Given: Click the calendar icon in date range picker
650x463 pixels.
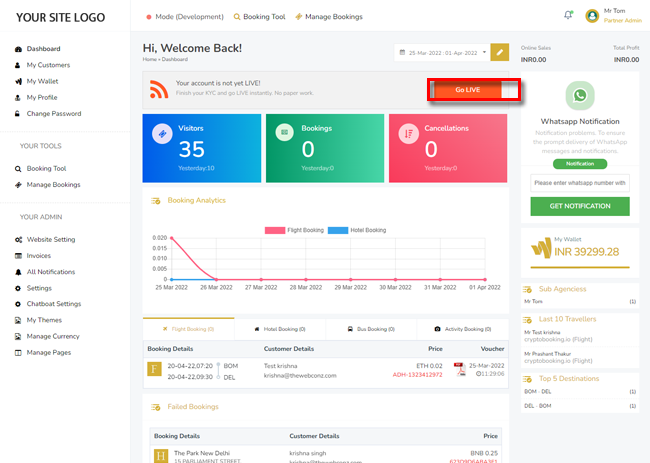Looking at the screenshot, I should click(x=402, y=53).
